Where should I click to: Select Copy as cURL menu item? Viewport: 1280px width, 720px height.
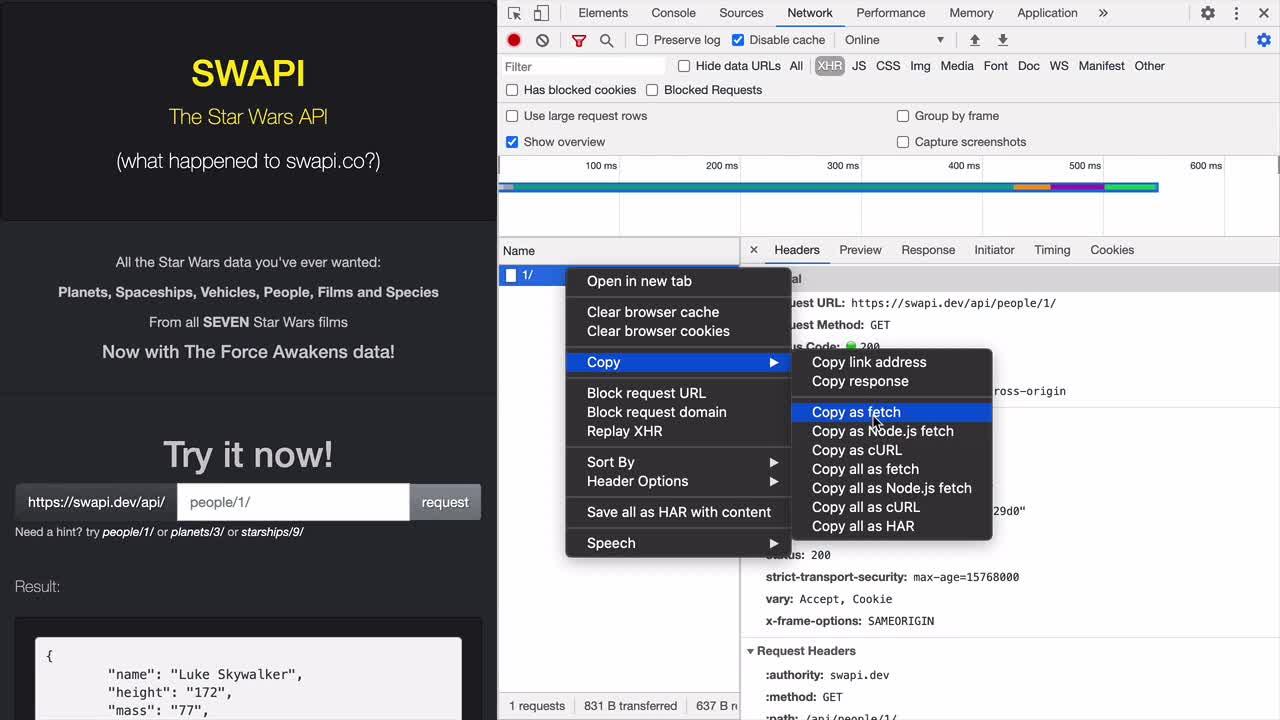coord(856,450)
